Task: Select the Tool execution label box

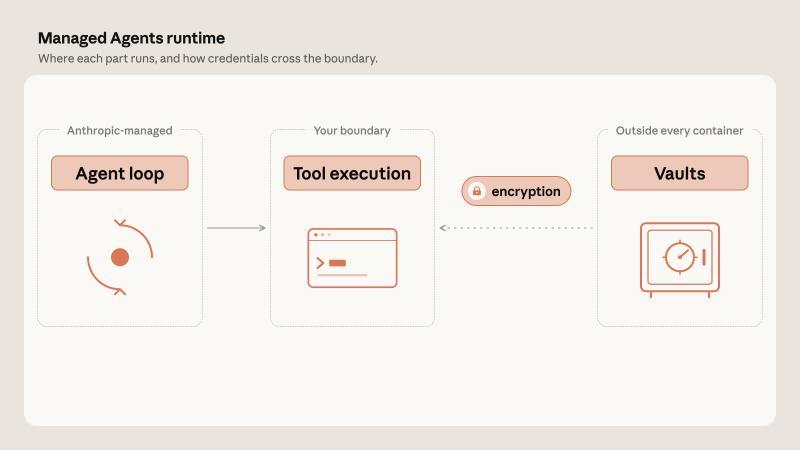Action: [352, 173]
